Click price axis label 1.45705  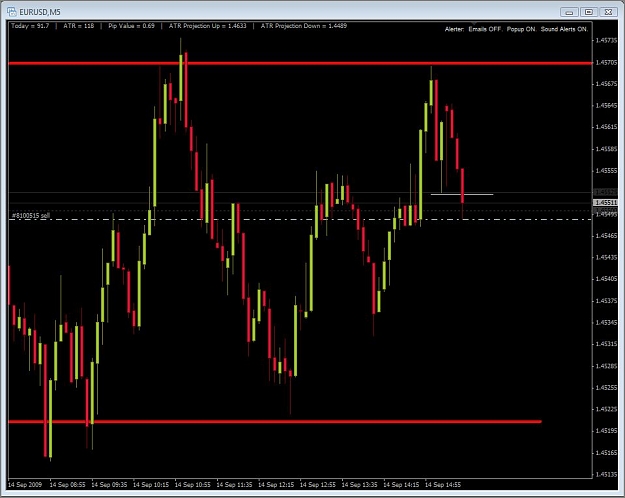pos(606,62)
